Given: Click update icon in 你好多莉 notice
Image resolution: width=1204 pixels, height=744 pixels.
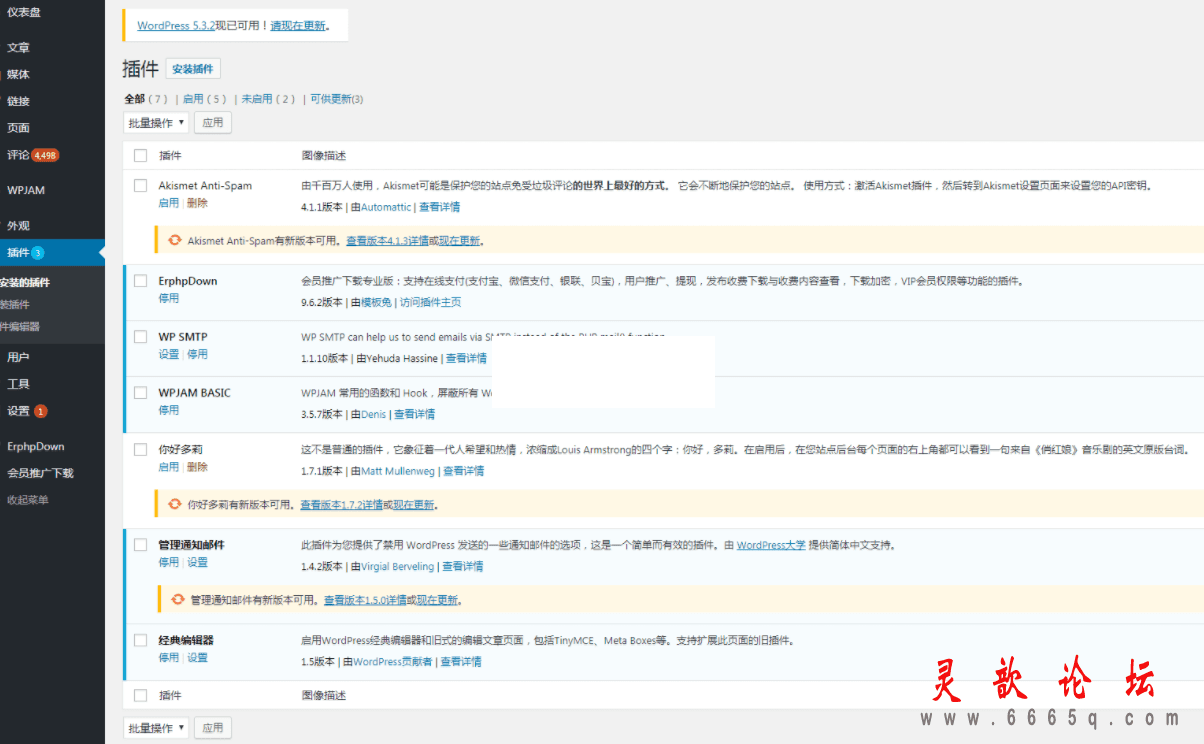Looking at the screenshot, I should tap(174, 504).
